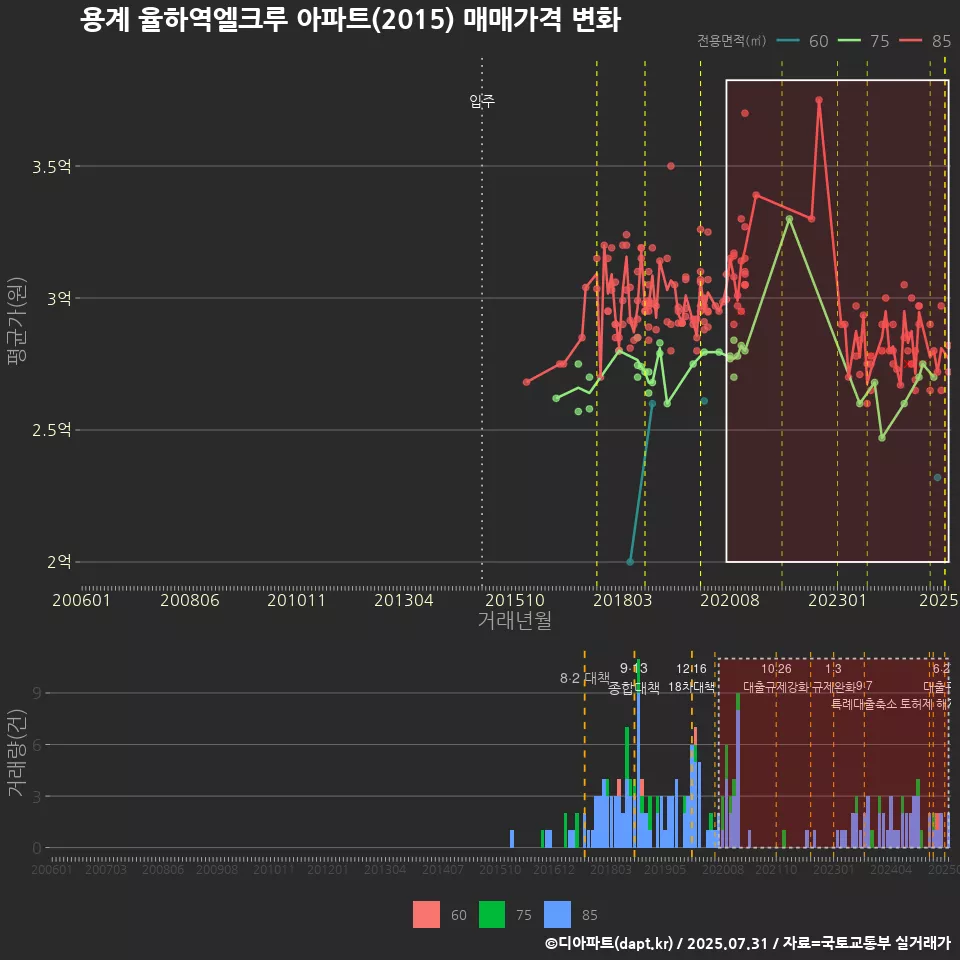Click 200908 on the volume chart x-axis
Viewport: 960px width, 960px height.
pos(217,869)
